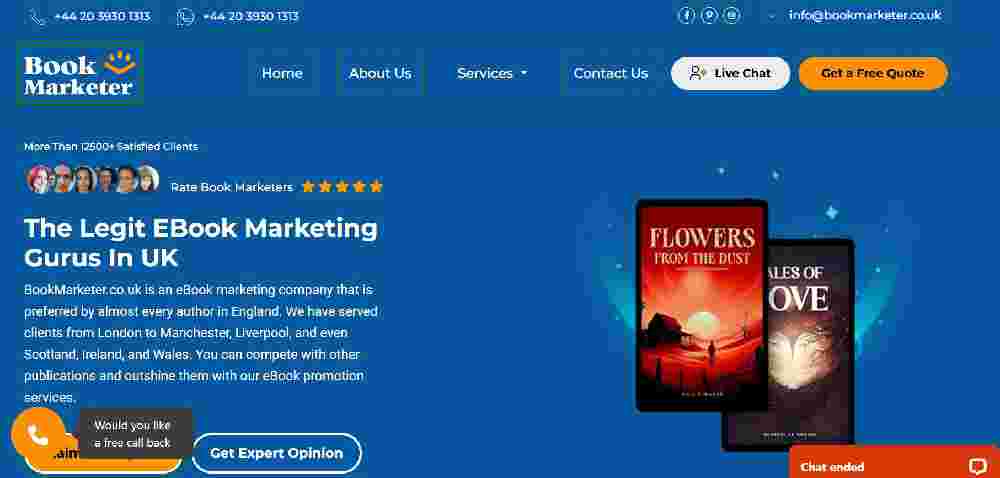Screen dimensions: 1000x478
Task: Click info@bookmarketer.co.uk email link
Action: pyautogui.click(x=865, y=15)
